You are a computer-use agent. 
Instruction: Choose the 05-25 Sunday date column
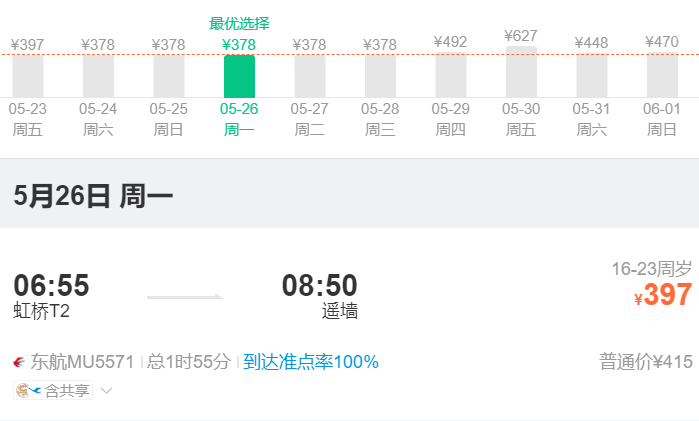[x=169, y=88]
